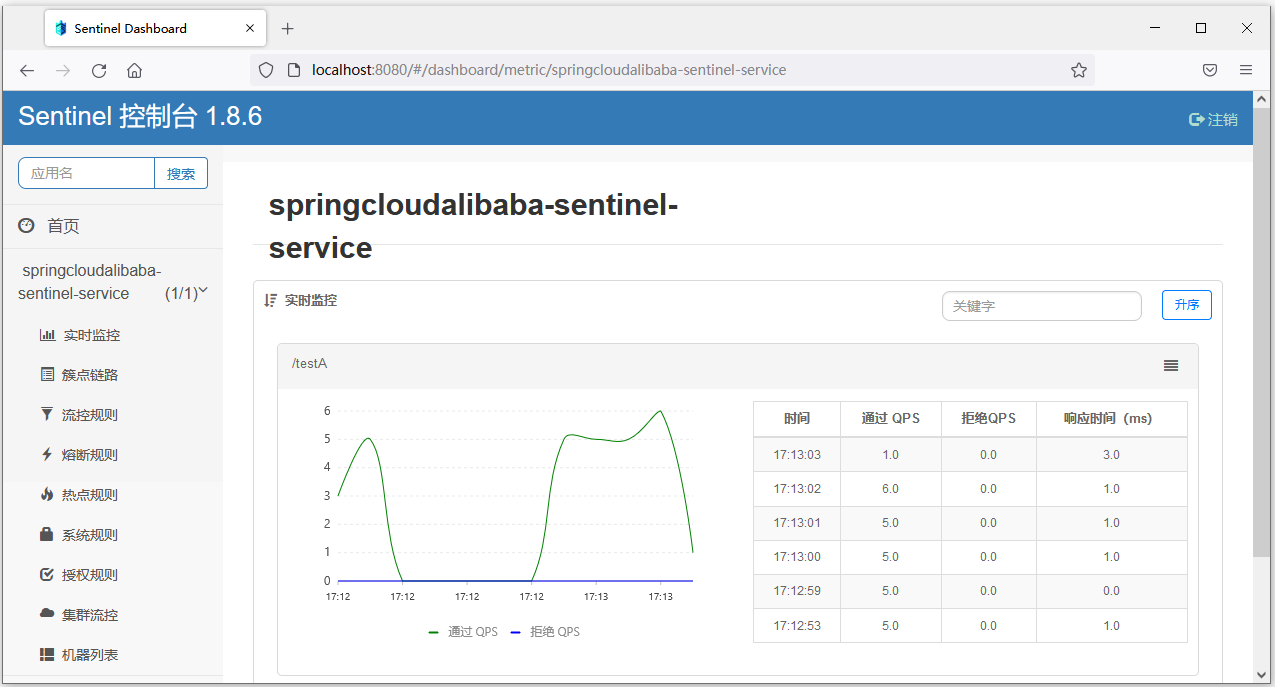The height and width of the screenshot is (687, 1275).
Task: Click the bar chart icon beside 实时监控
Action: [47, 335]
